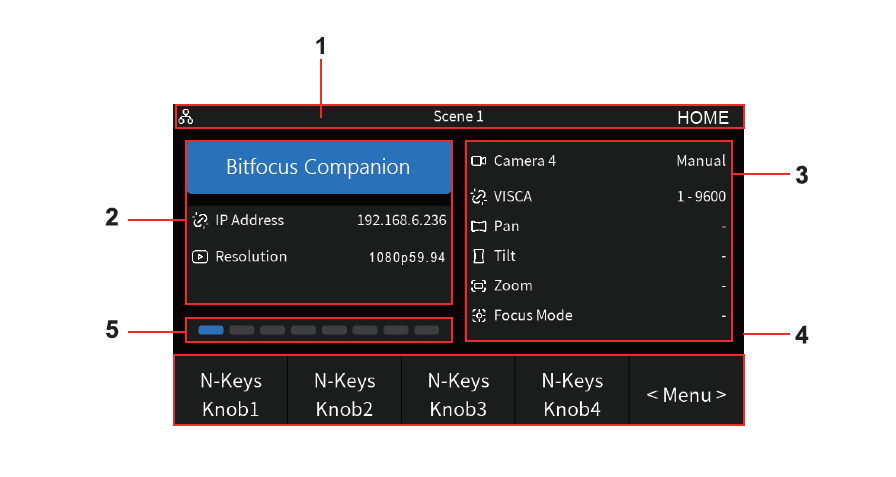Click the Tilt icon
This screenshot has width=896, height=477.
479,256
